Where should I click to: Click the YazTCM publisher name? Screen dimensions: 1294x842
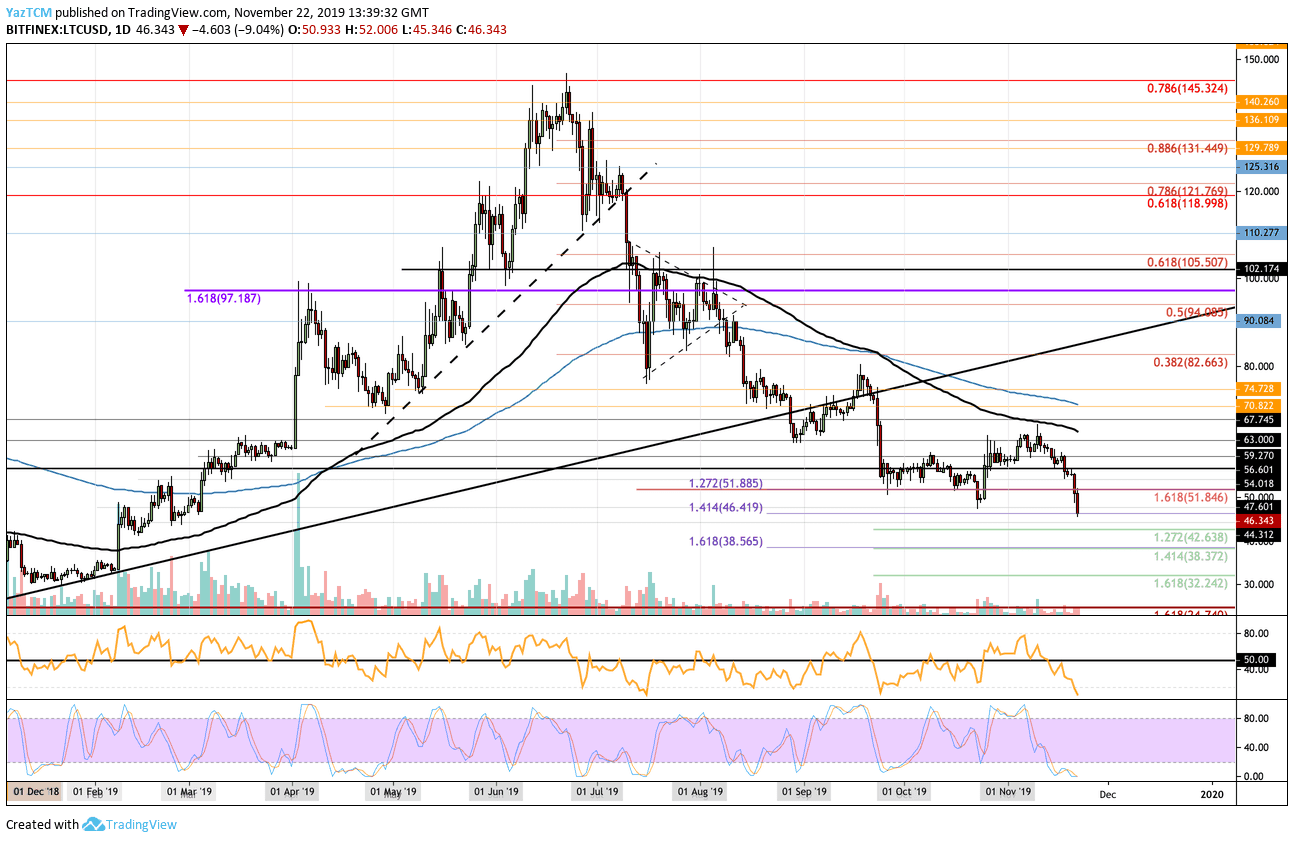click(28, 12)
